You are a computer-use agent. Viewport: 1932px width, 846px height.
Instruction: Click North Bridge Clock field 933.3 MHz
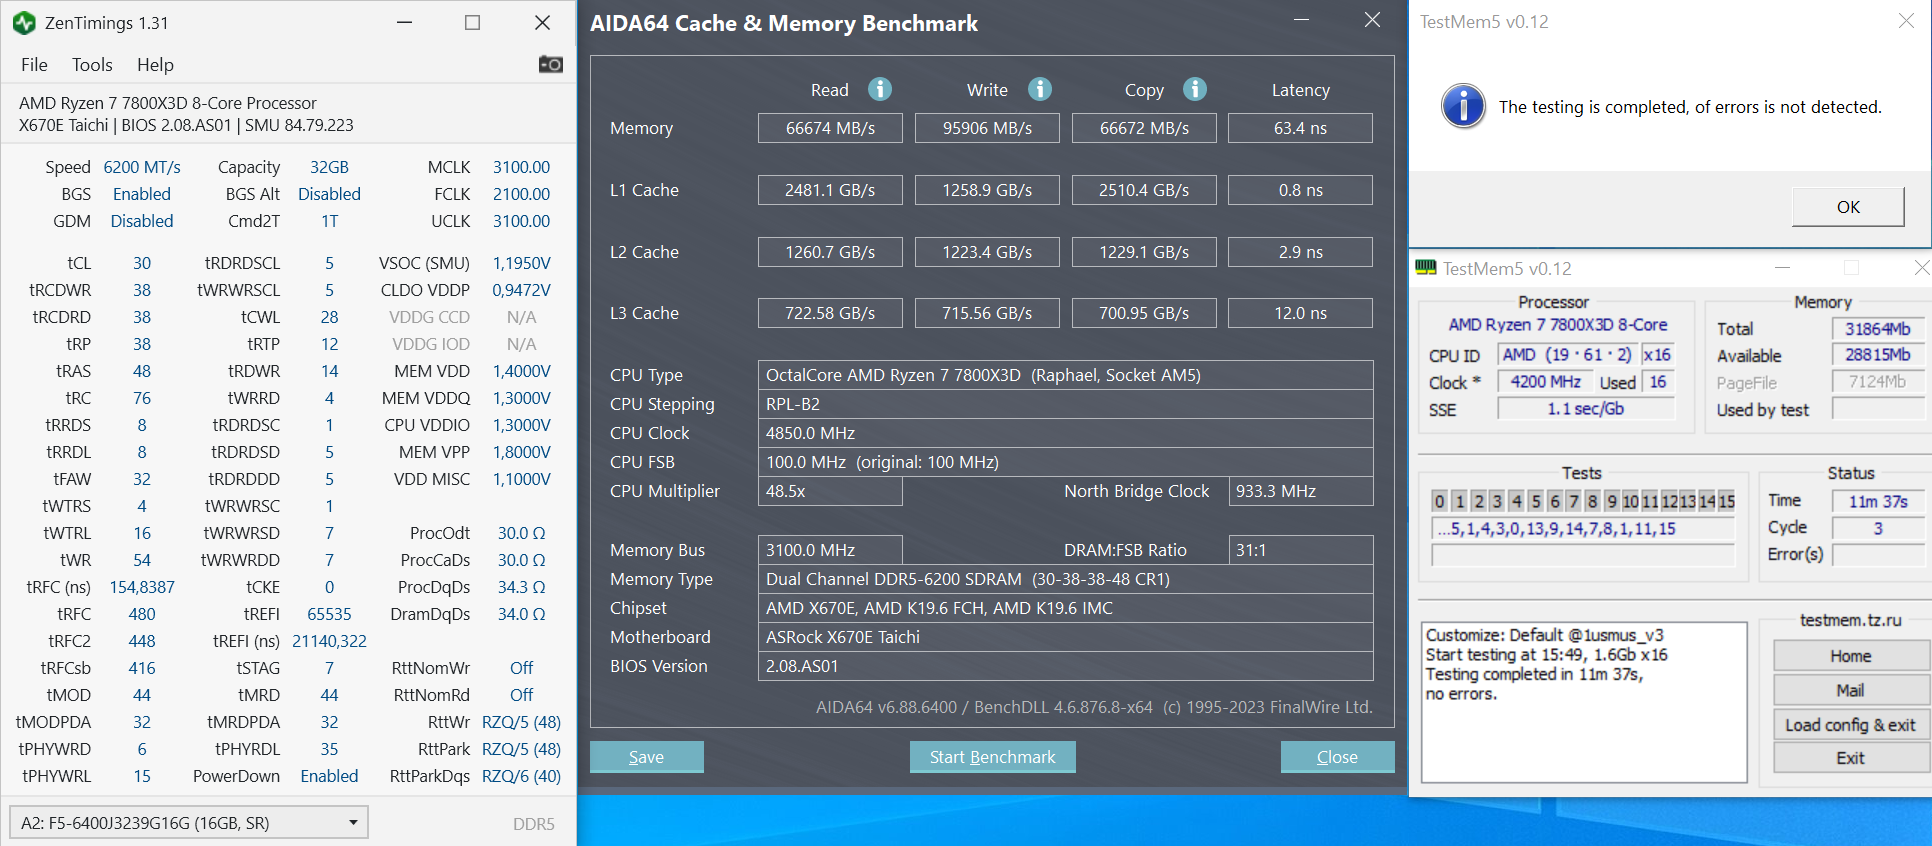click(1300, 491)
